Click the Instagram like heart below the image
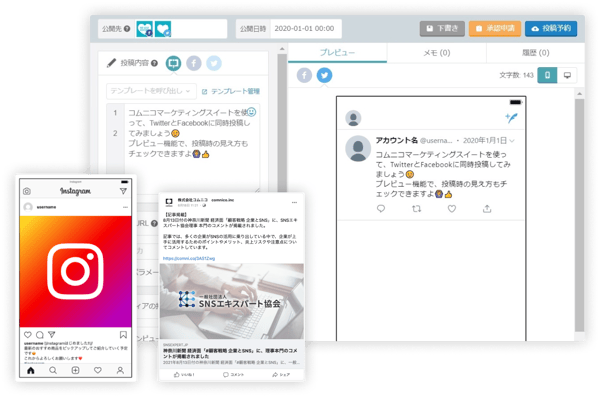600x397 pixels. [28, 335]
